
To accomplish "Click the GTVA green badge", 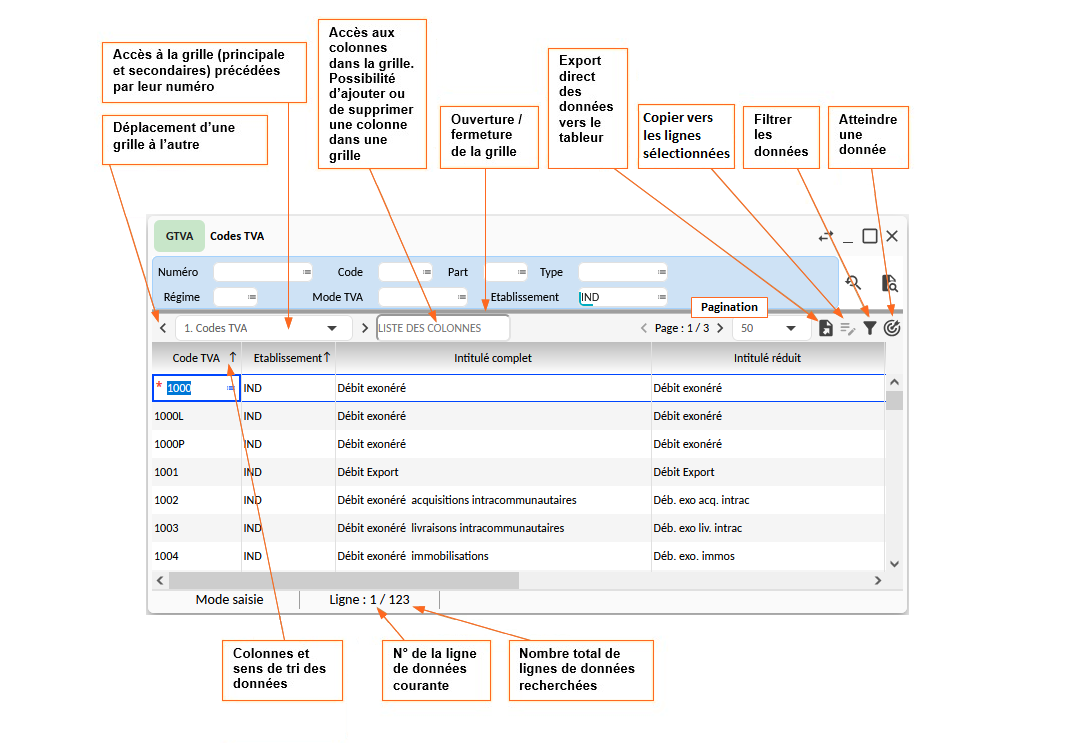I will [x=179, y=236].
